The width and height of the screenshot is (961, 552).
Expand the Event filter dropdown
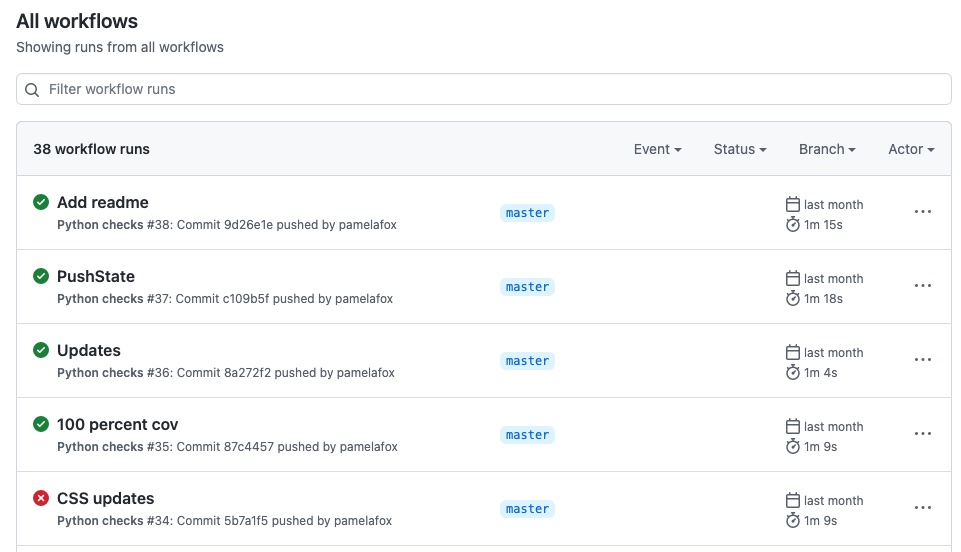coord(658,149)
